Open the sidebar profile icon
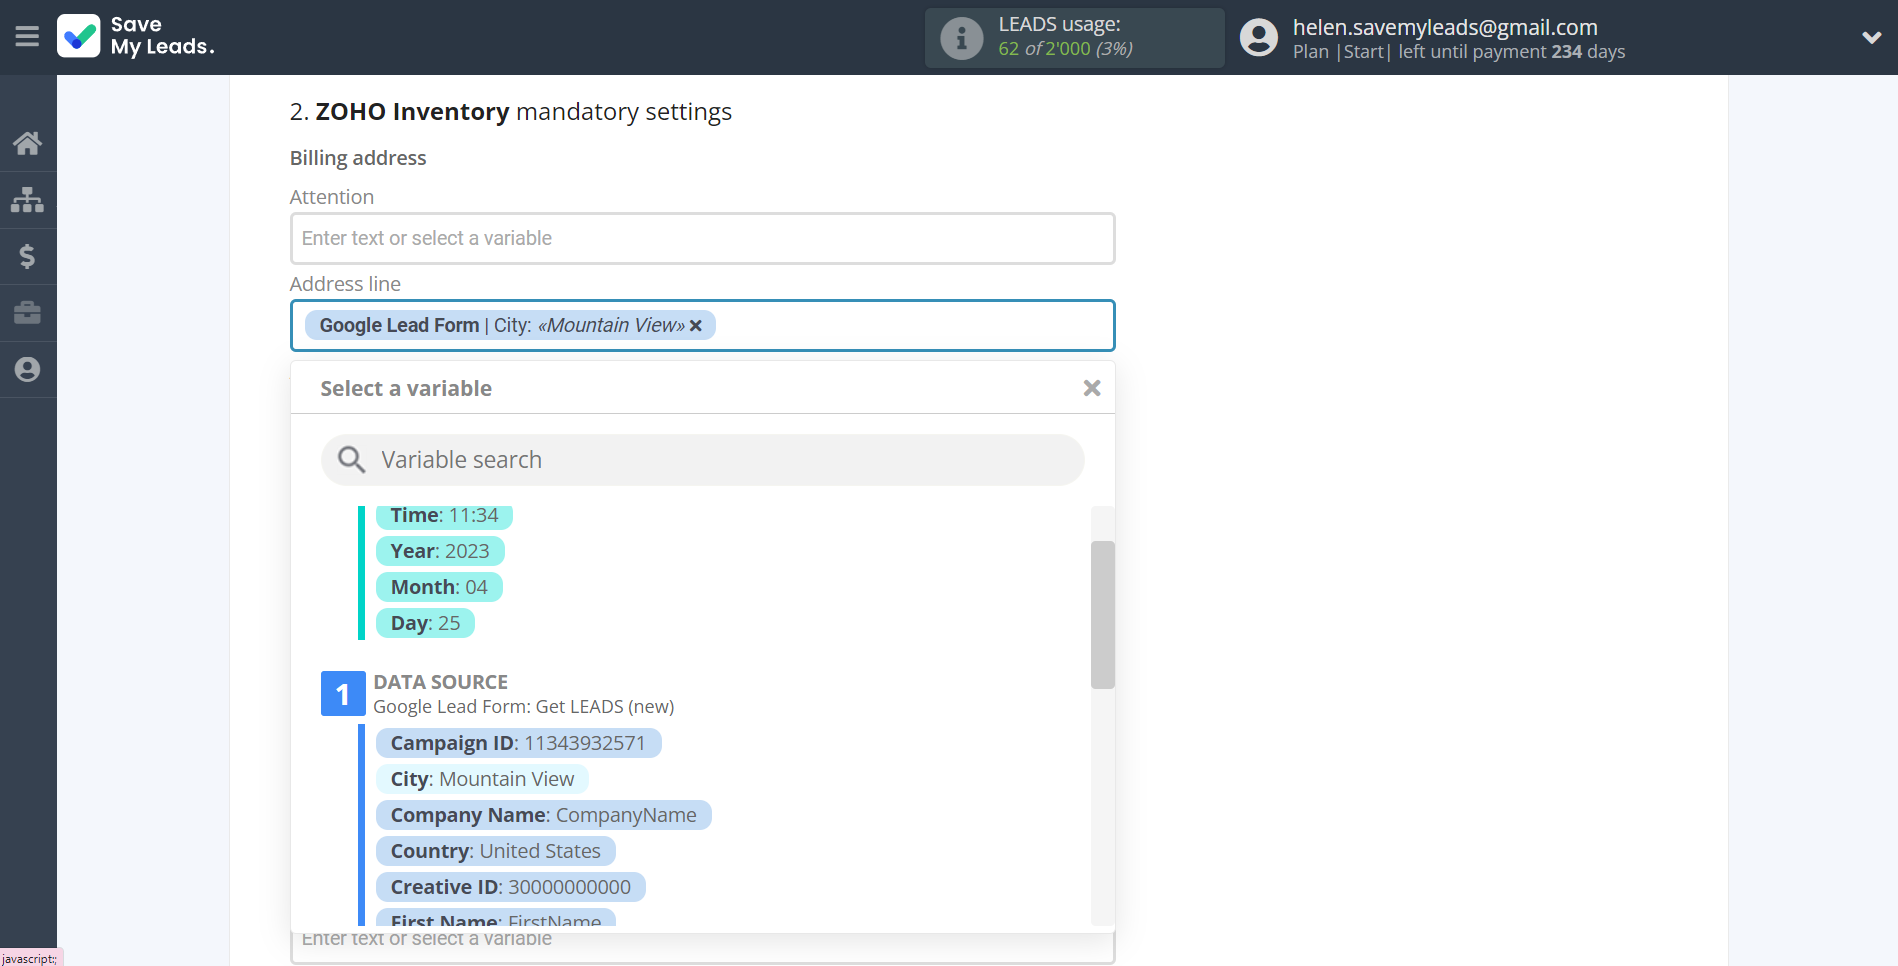The image size is (1898, 966). (x=27, y=369)
